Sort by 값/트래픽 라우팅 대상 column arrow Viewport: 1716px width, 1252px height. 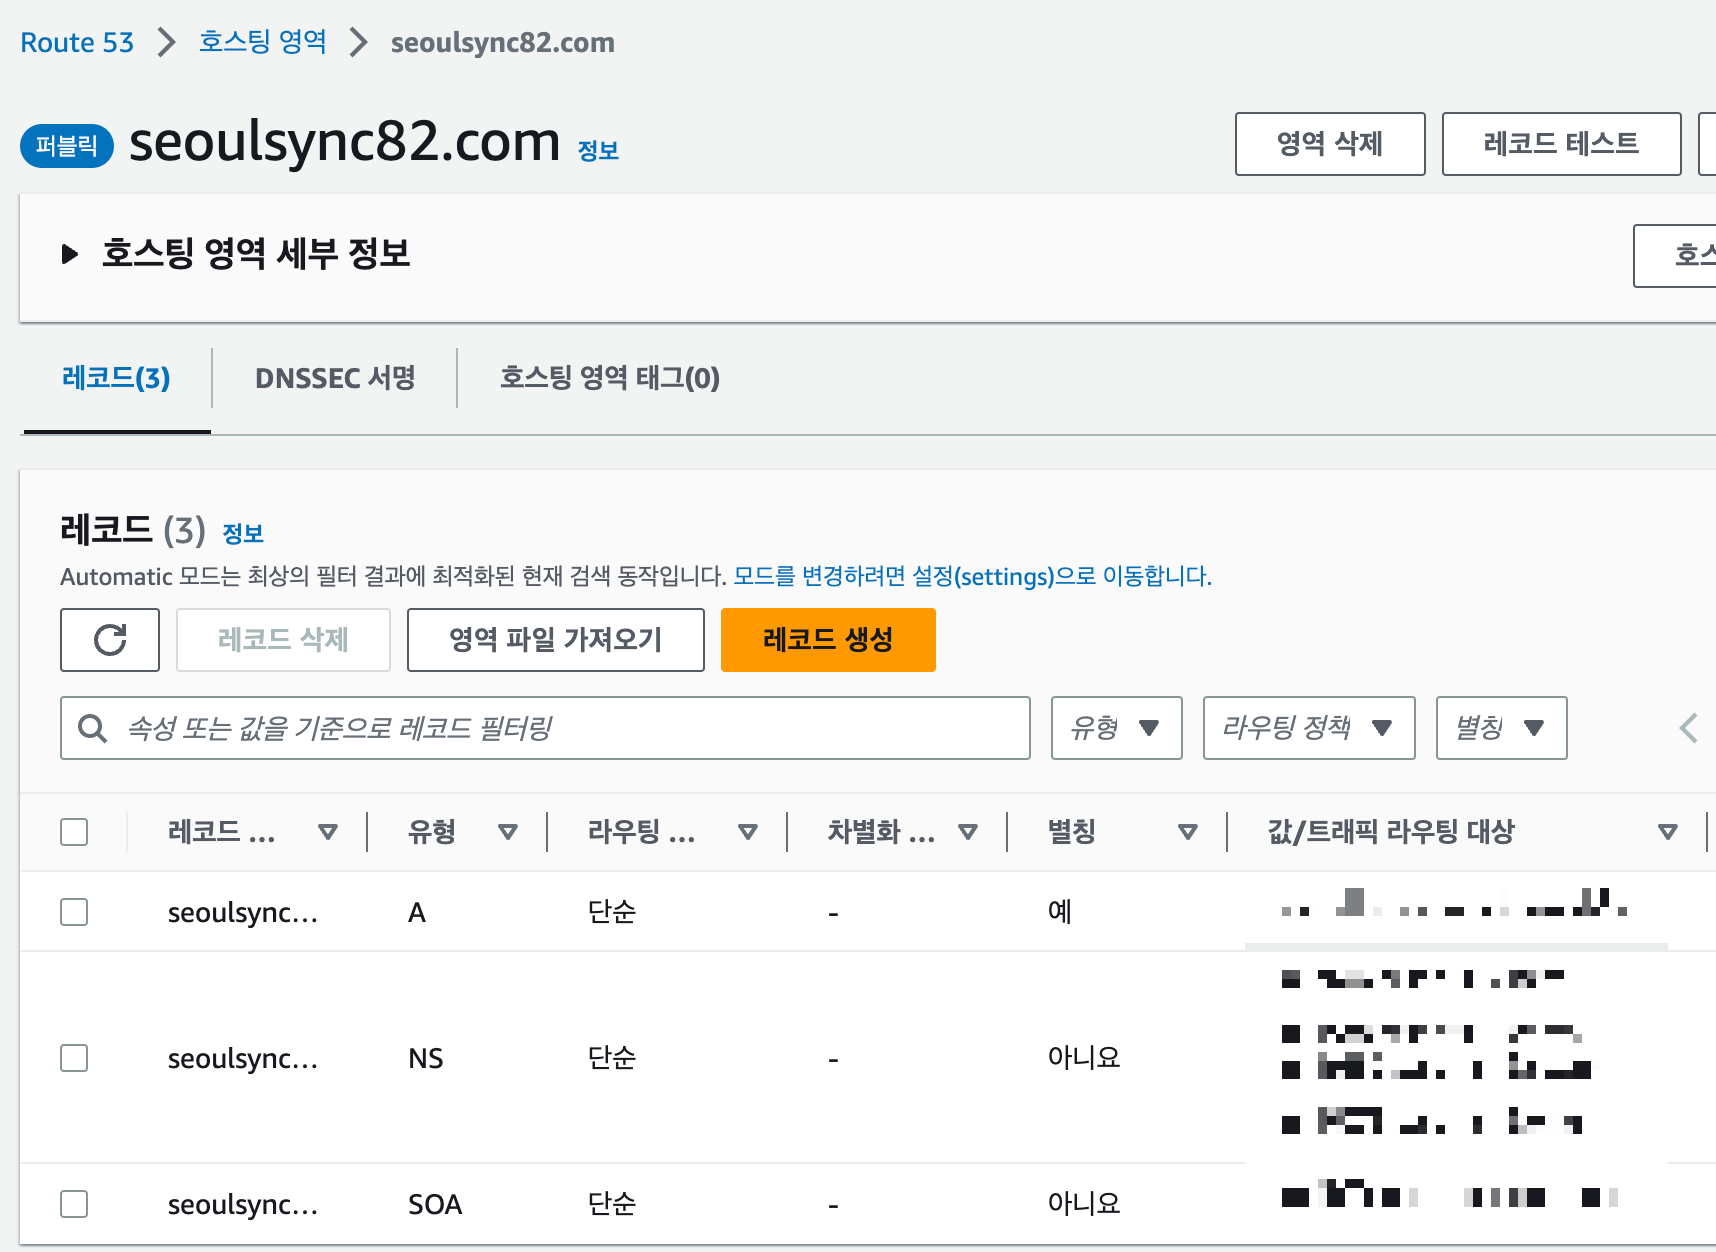click(1667, 832)
